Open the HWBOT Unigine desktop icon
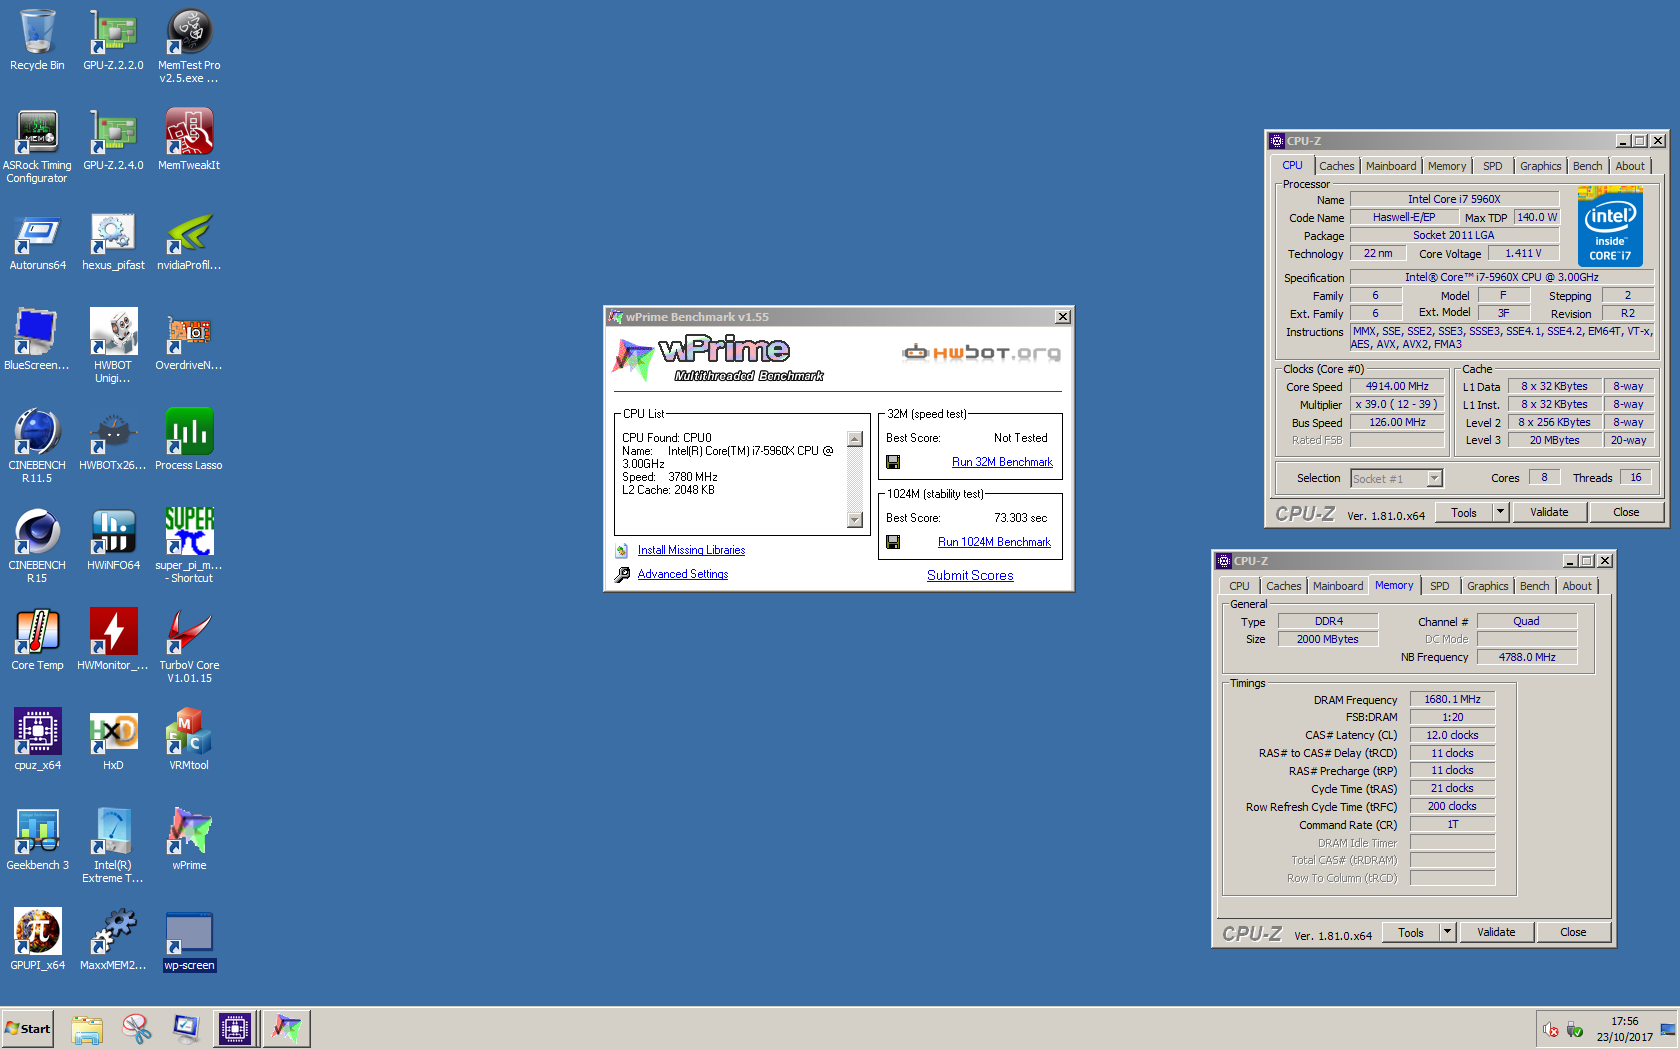This screenshot has height=1050, width=1680. click(113, 346)
